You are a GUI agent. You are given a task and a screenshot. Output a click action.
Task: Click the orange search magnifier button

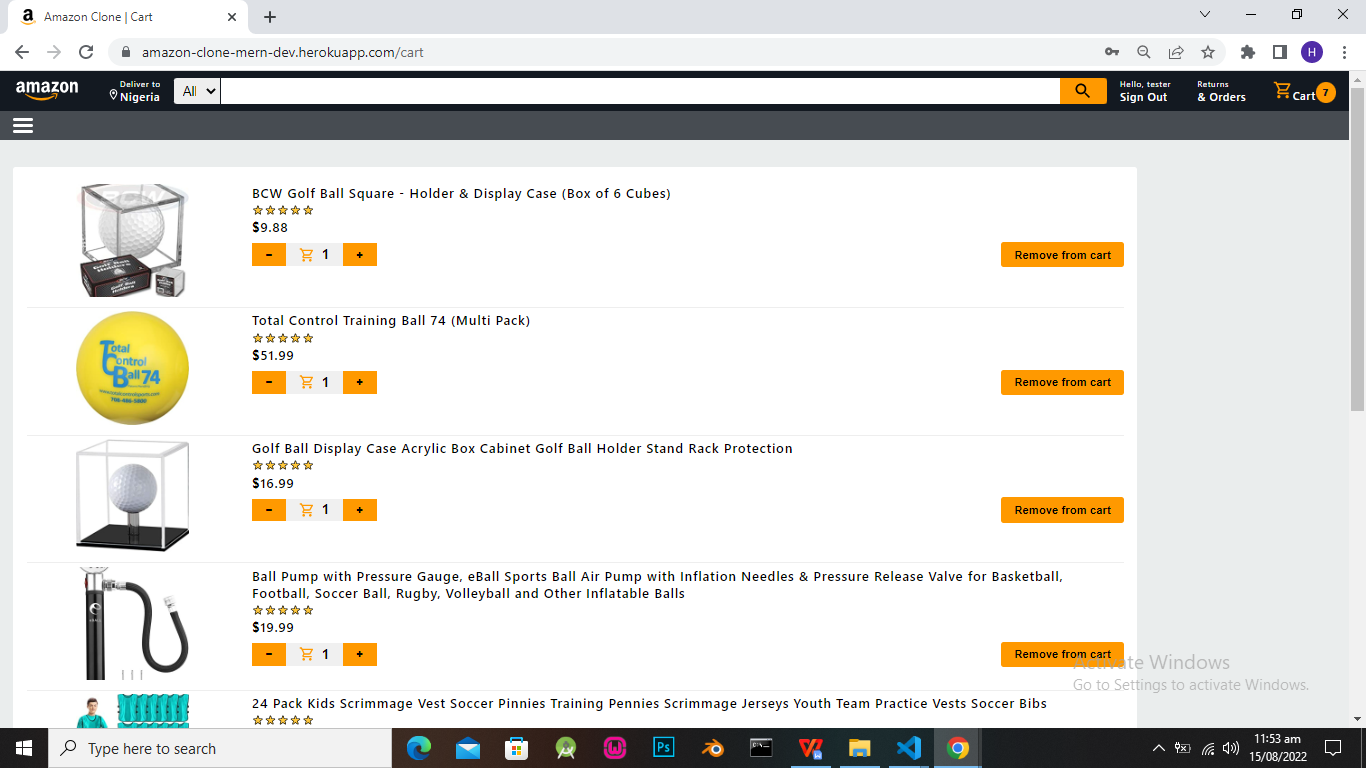(1083, 91)
